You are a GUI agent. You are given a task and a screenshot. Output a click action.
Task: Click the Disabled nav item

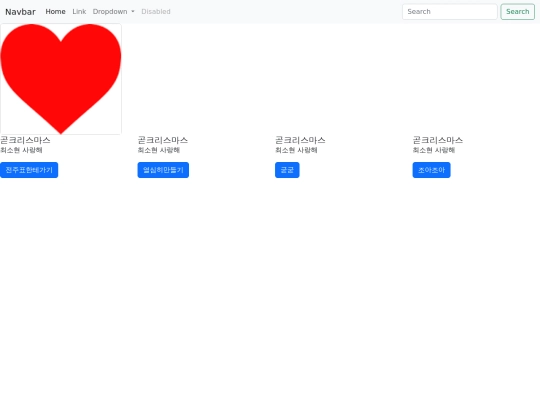(156, 12)
